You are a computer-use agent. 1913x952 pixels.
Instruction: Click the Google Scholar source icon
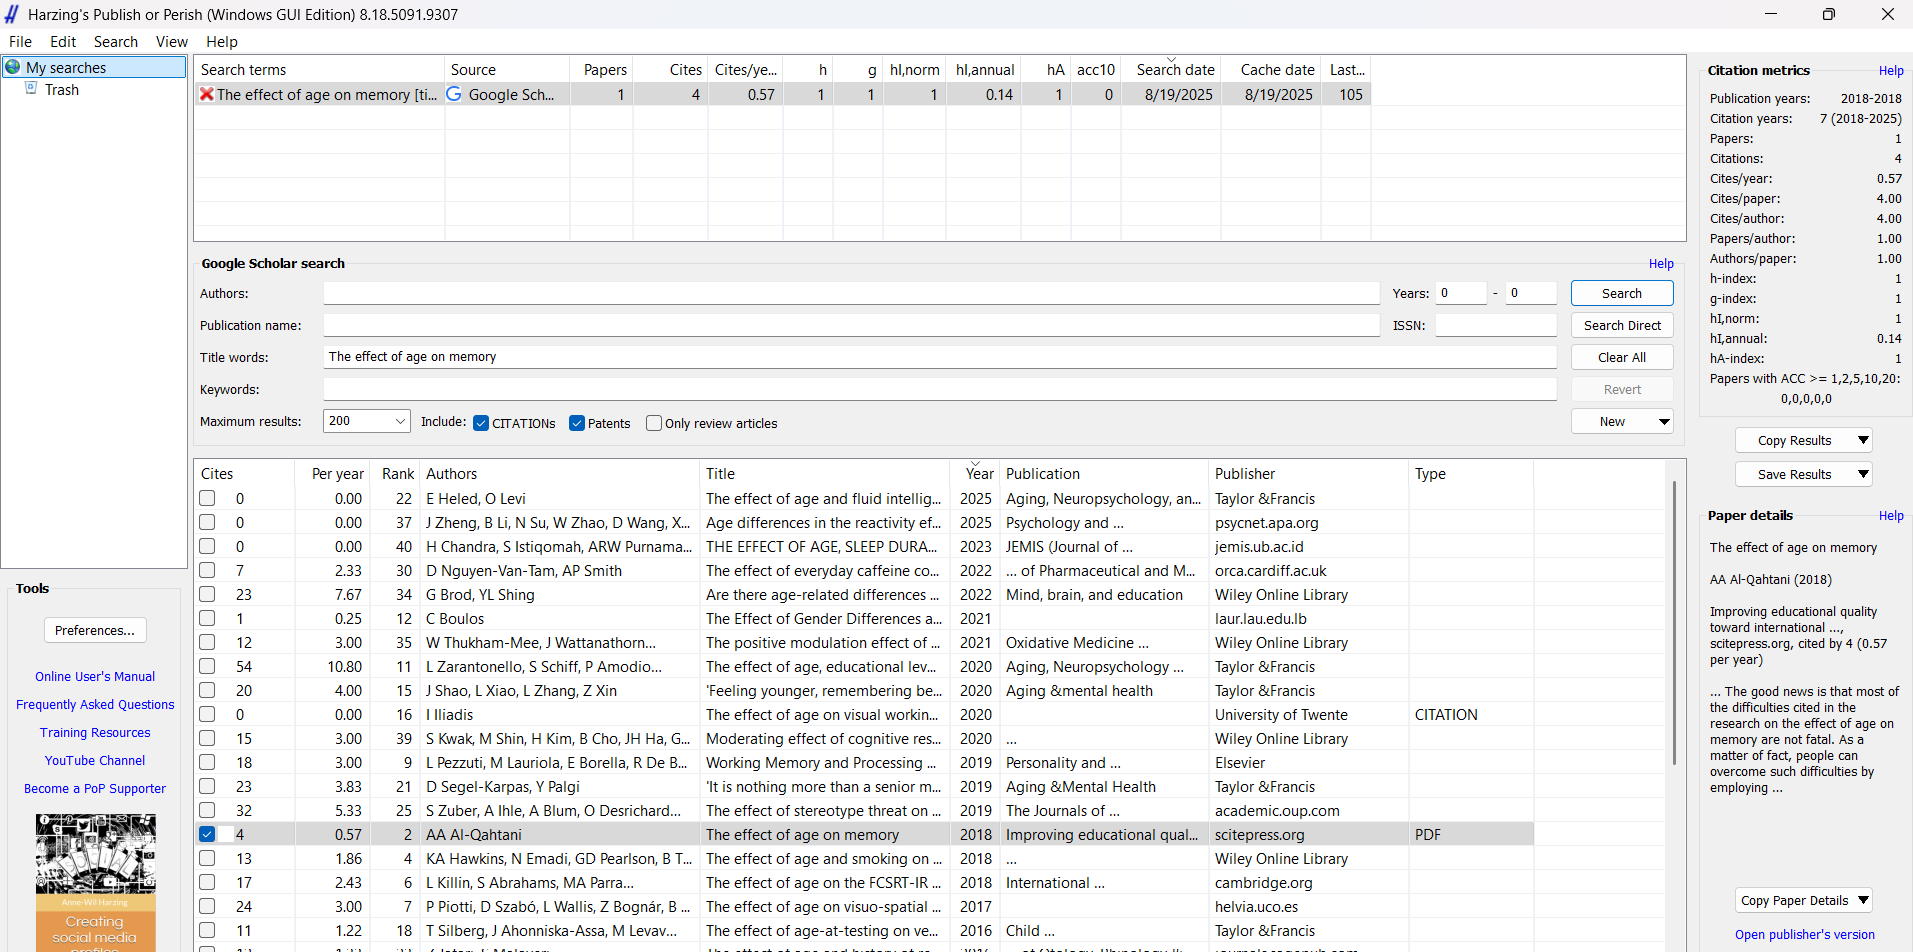(x=454, y=94)
